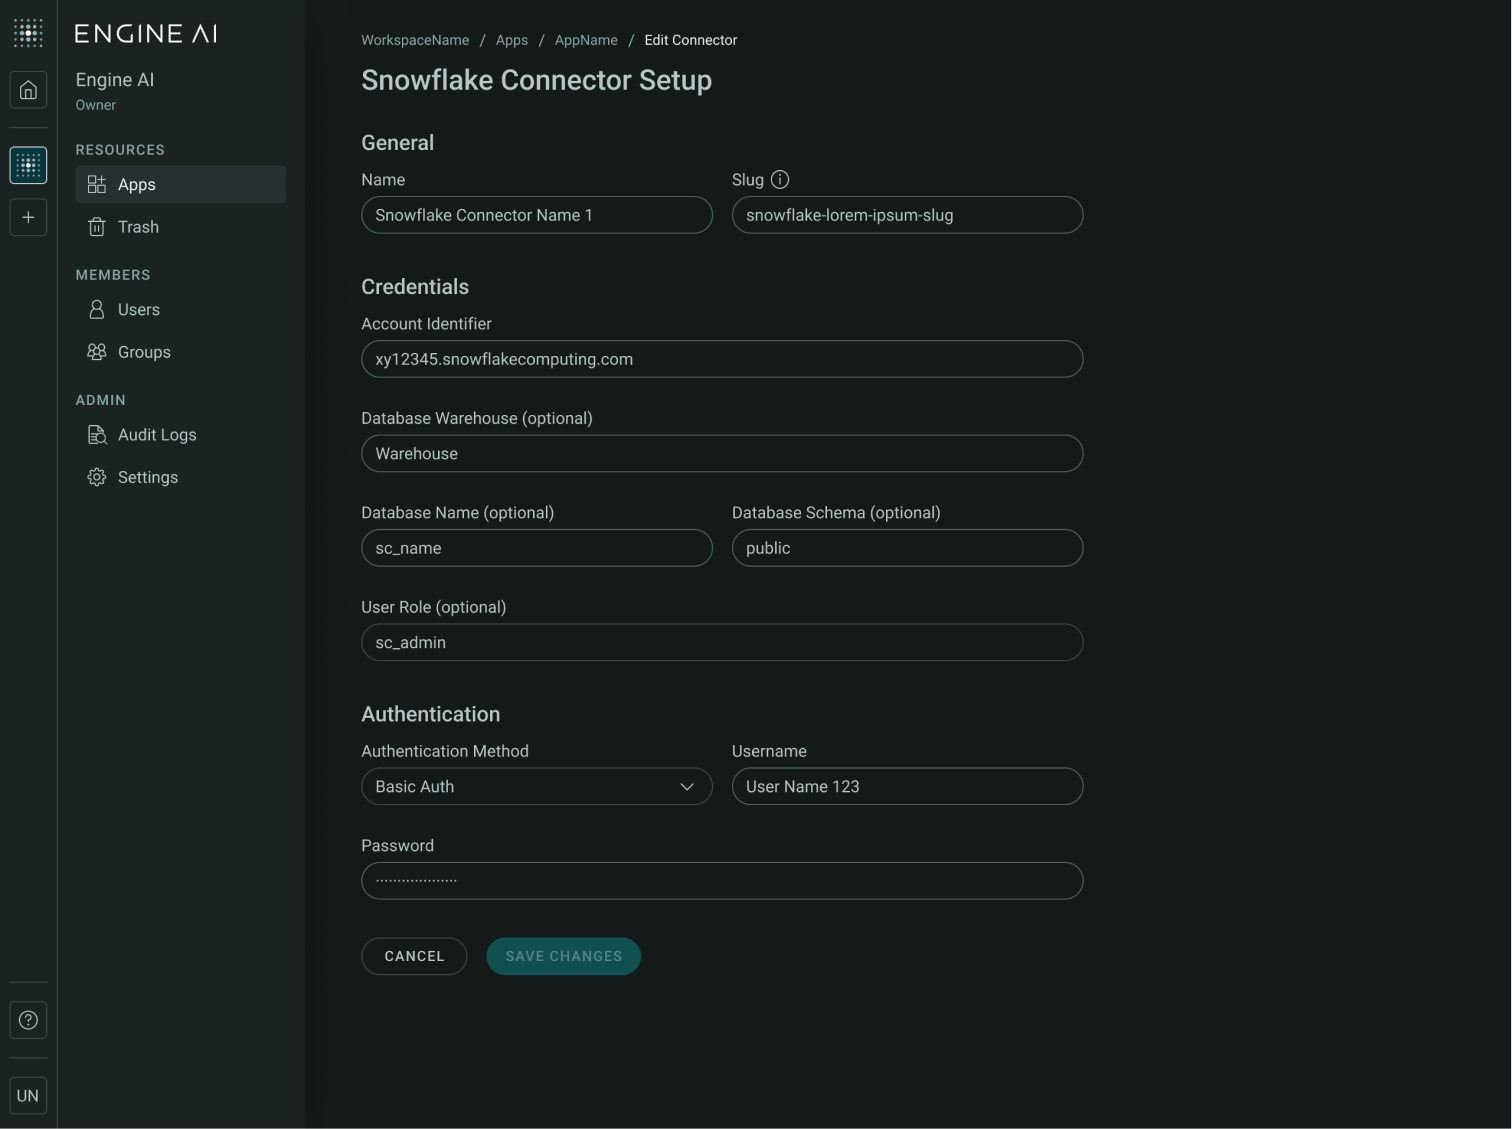Image resolution: width=1512 pixels, height=1129 pixels.
Task: Select the highlighted workspace grid icon
Action: point(28,165)
